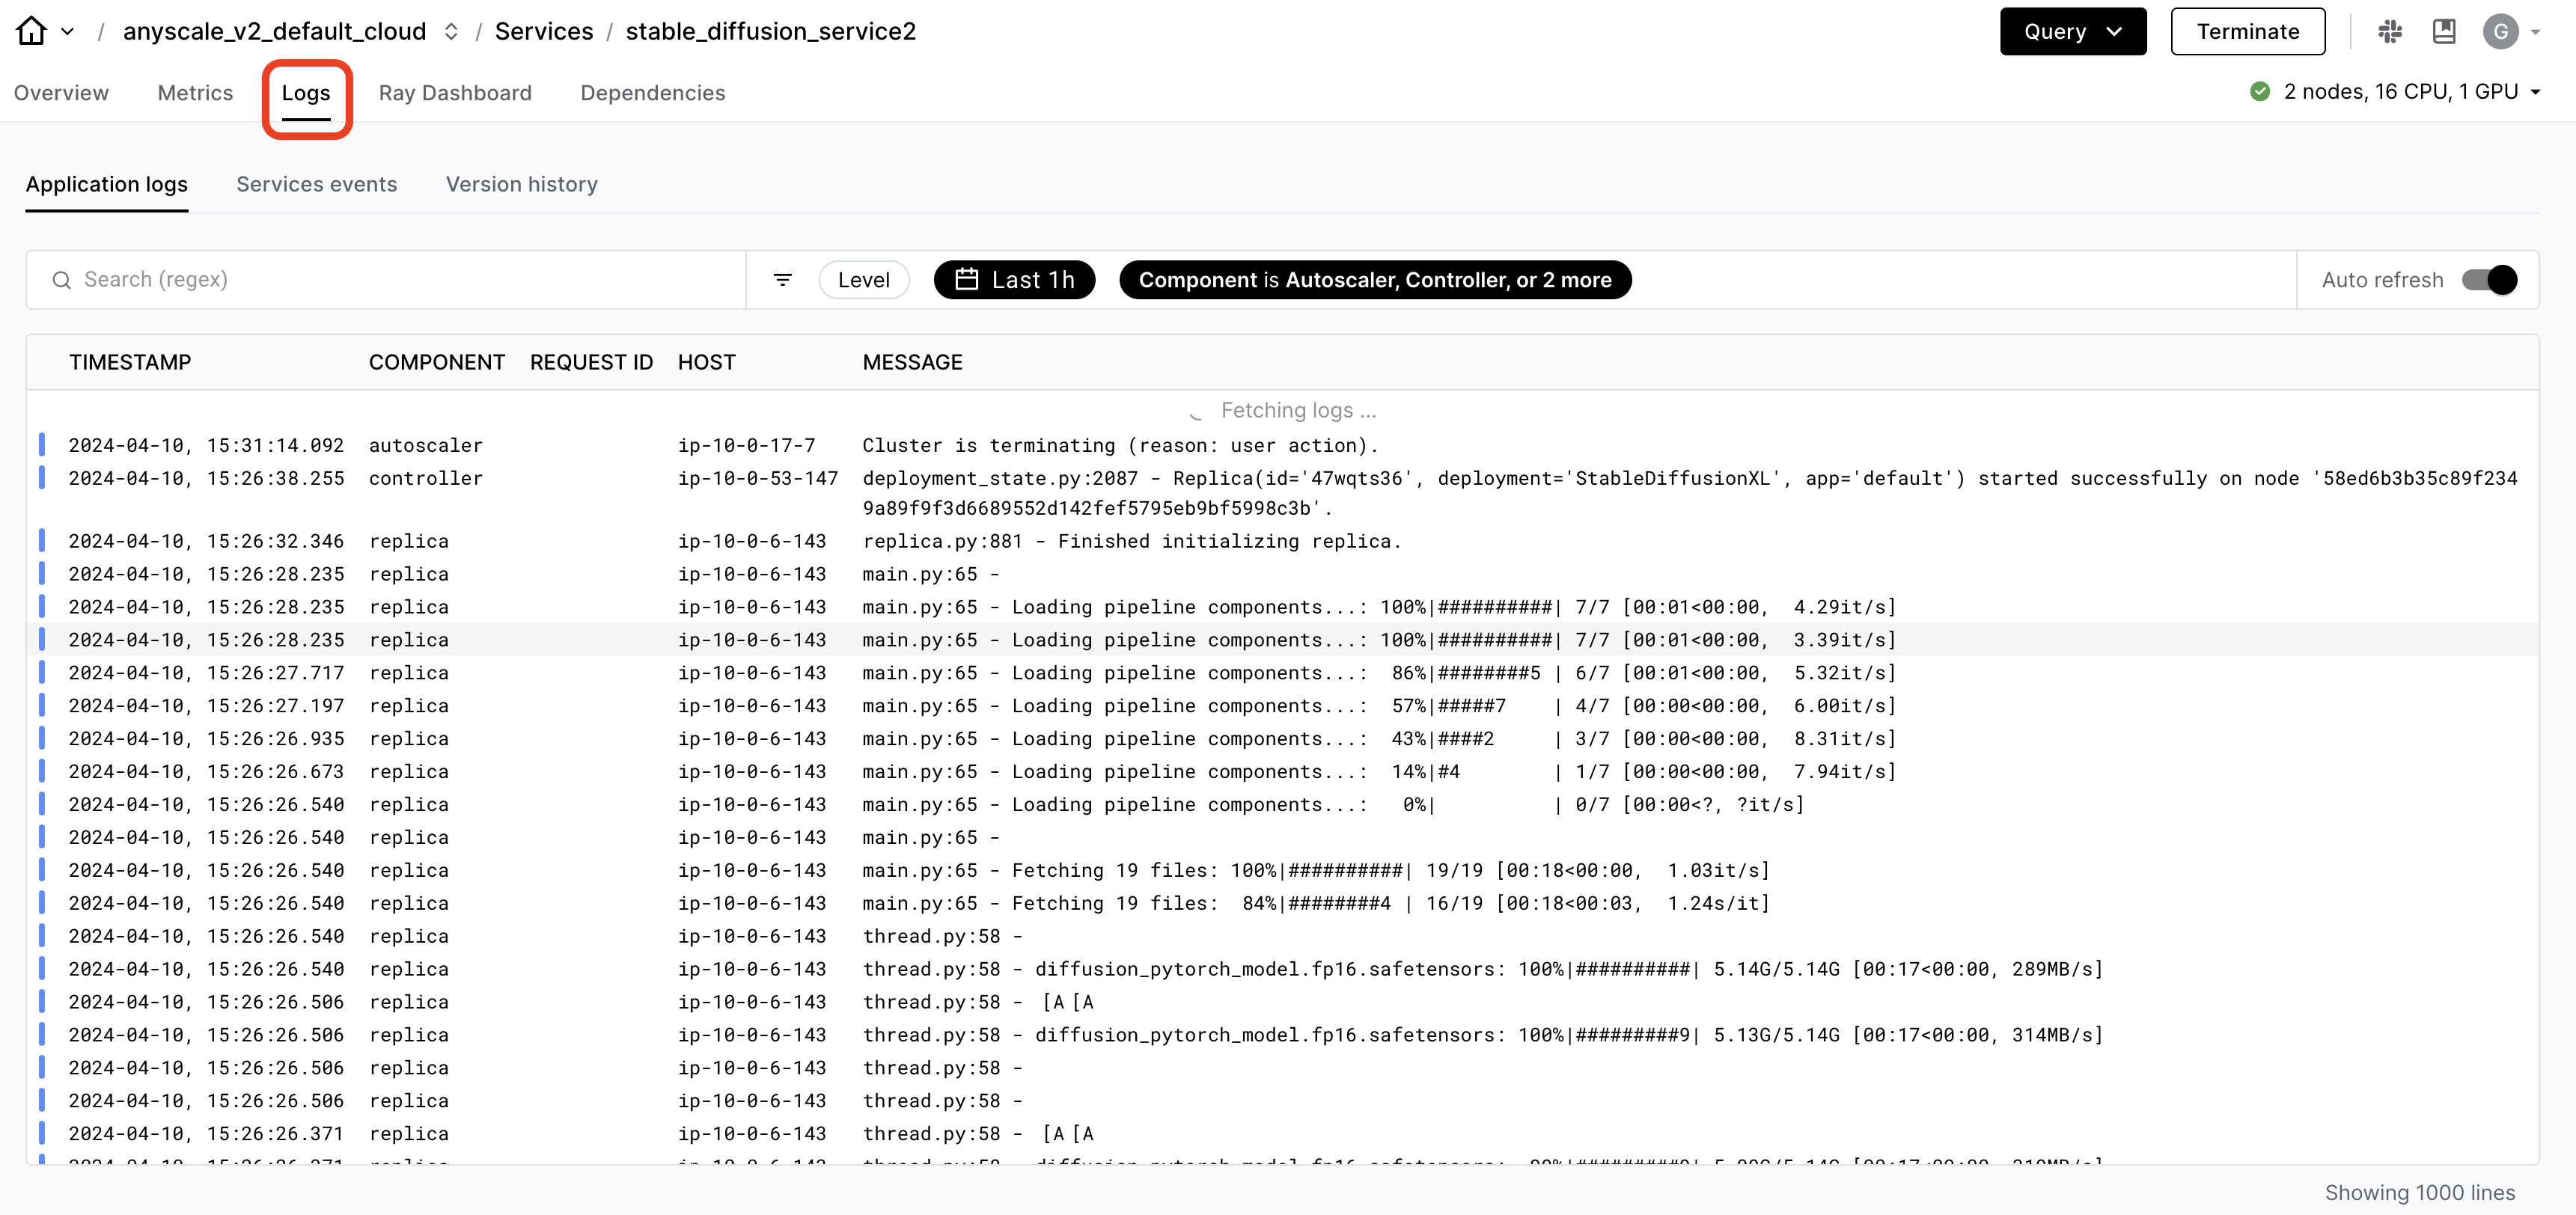Switch to the Version history tab
This screenshot has width=2576, height=1215.
click(x=521, y=184)
